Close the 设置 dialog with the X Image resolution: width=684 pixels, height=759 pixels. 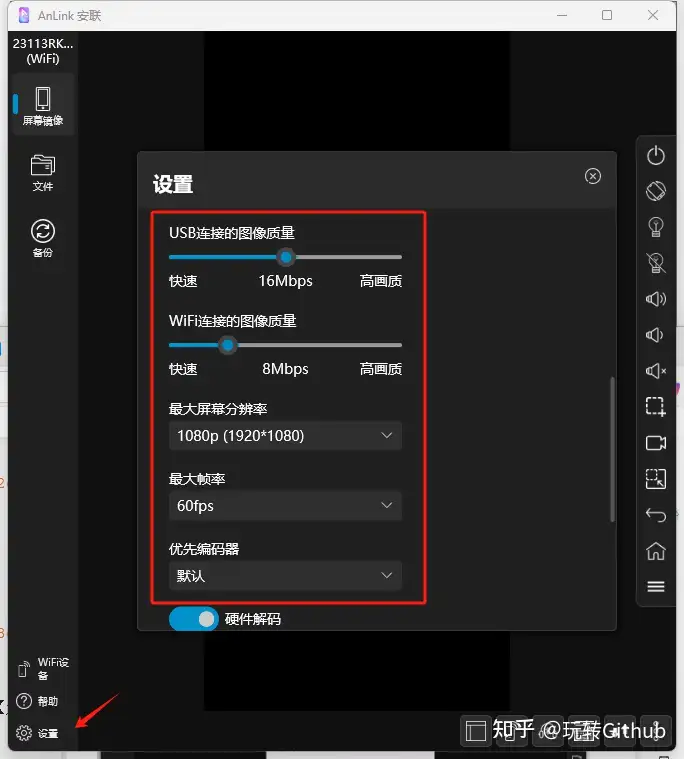coord(593,176)
